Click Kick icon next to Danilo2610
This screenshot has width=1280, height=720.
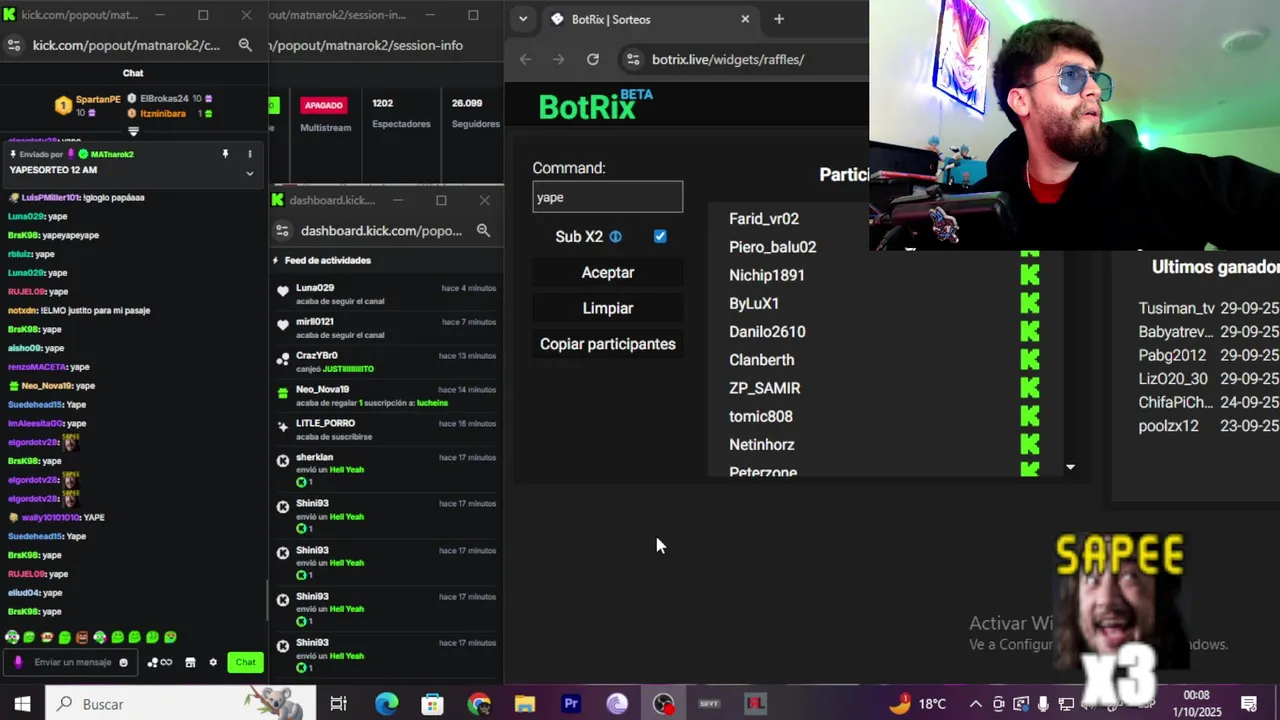(1030, 331)
